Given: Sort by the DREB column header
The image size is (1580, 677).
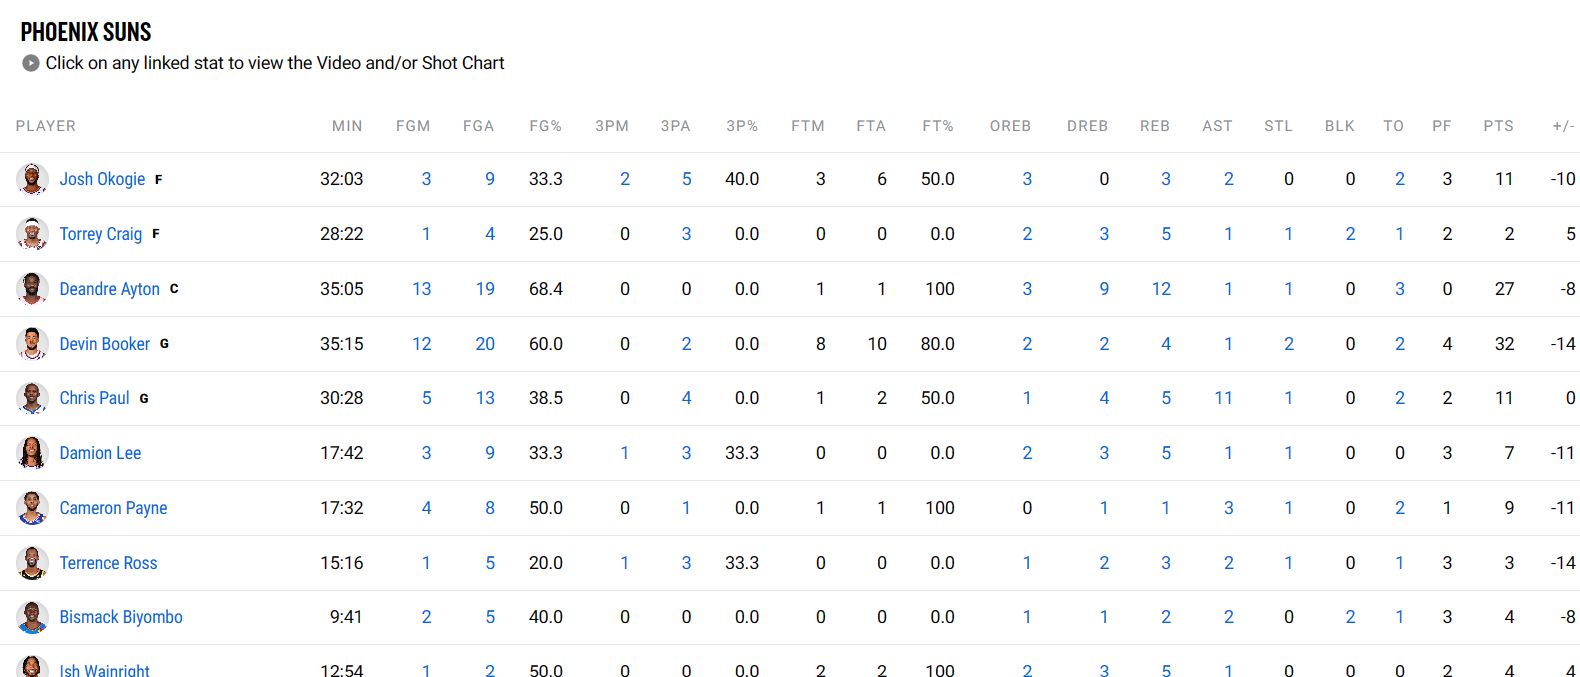Looking at the screenshot, I should coord(1087,126).
